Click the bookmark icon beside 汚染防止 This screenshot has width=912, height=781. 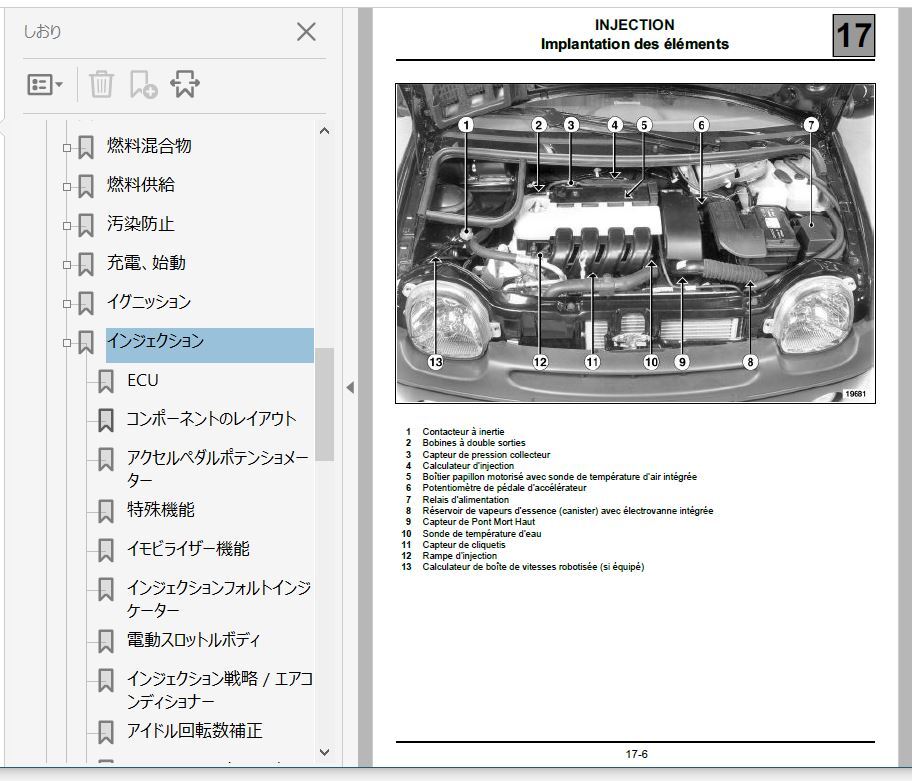[x=86, y=226]
